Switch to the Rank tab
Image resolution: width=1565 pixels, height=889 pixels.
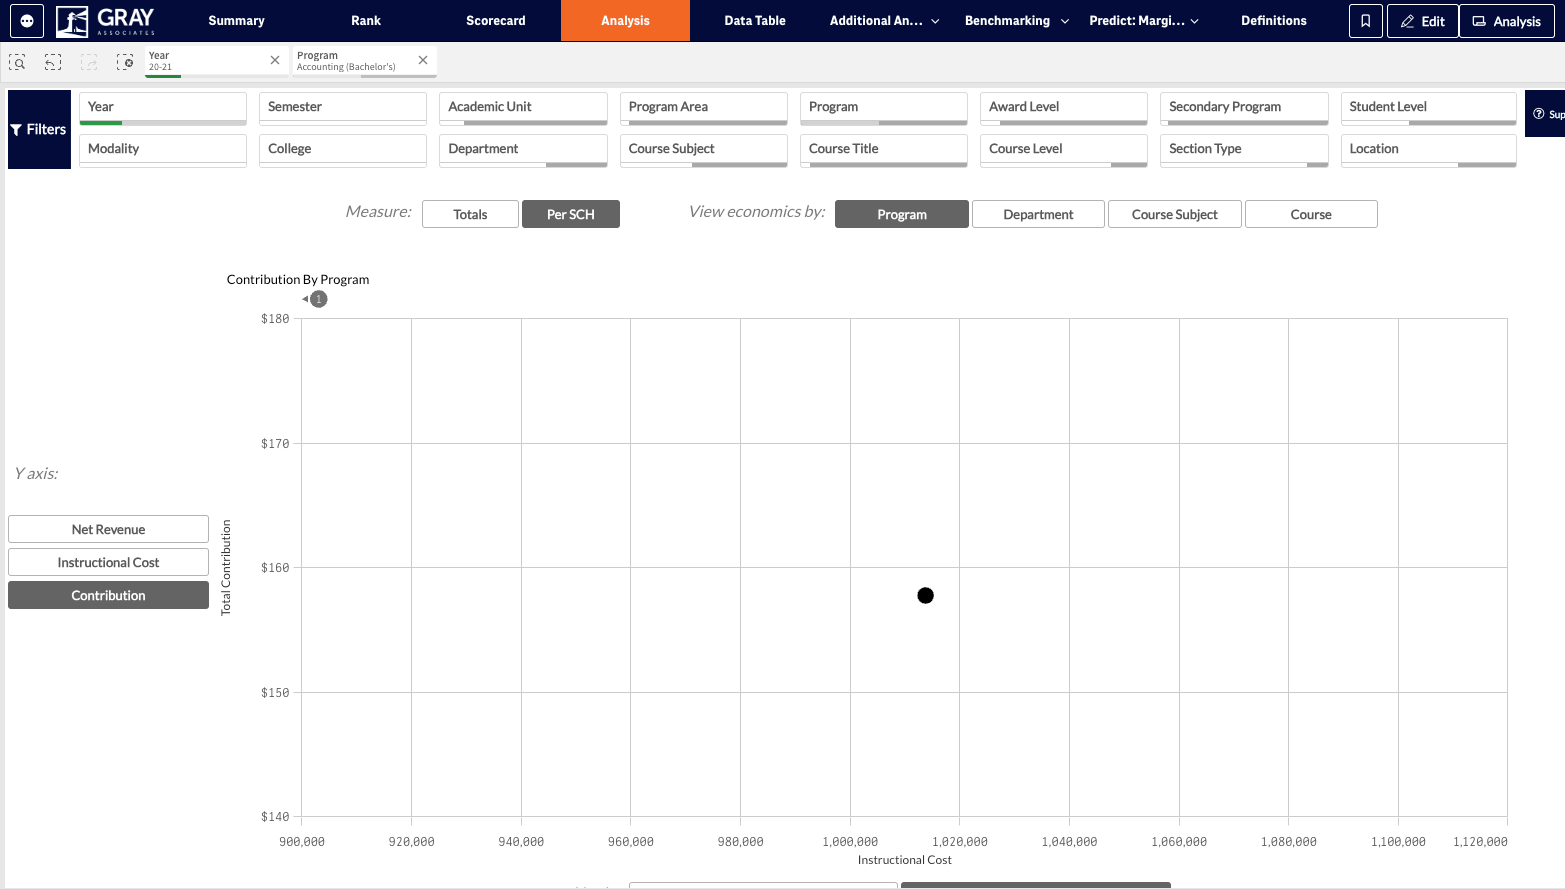point(366,21)
